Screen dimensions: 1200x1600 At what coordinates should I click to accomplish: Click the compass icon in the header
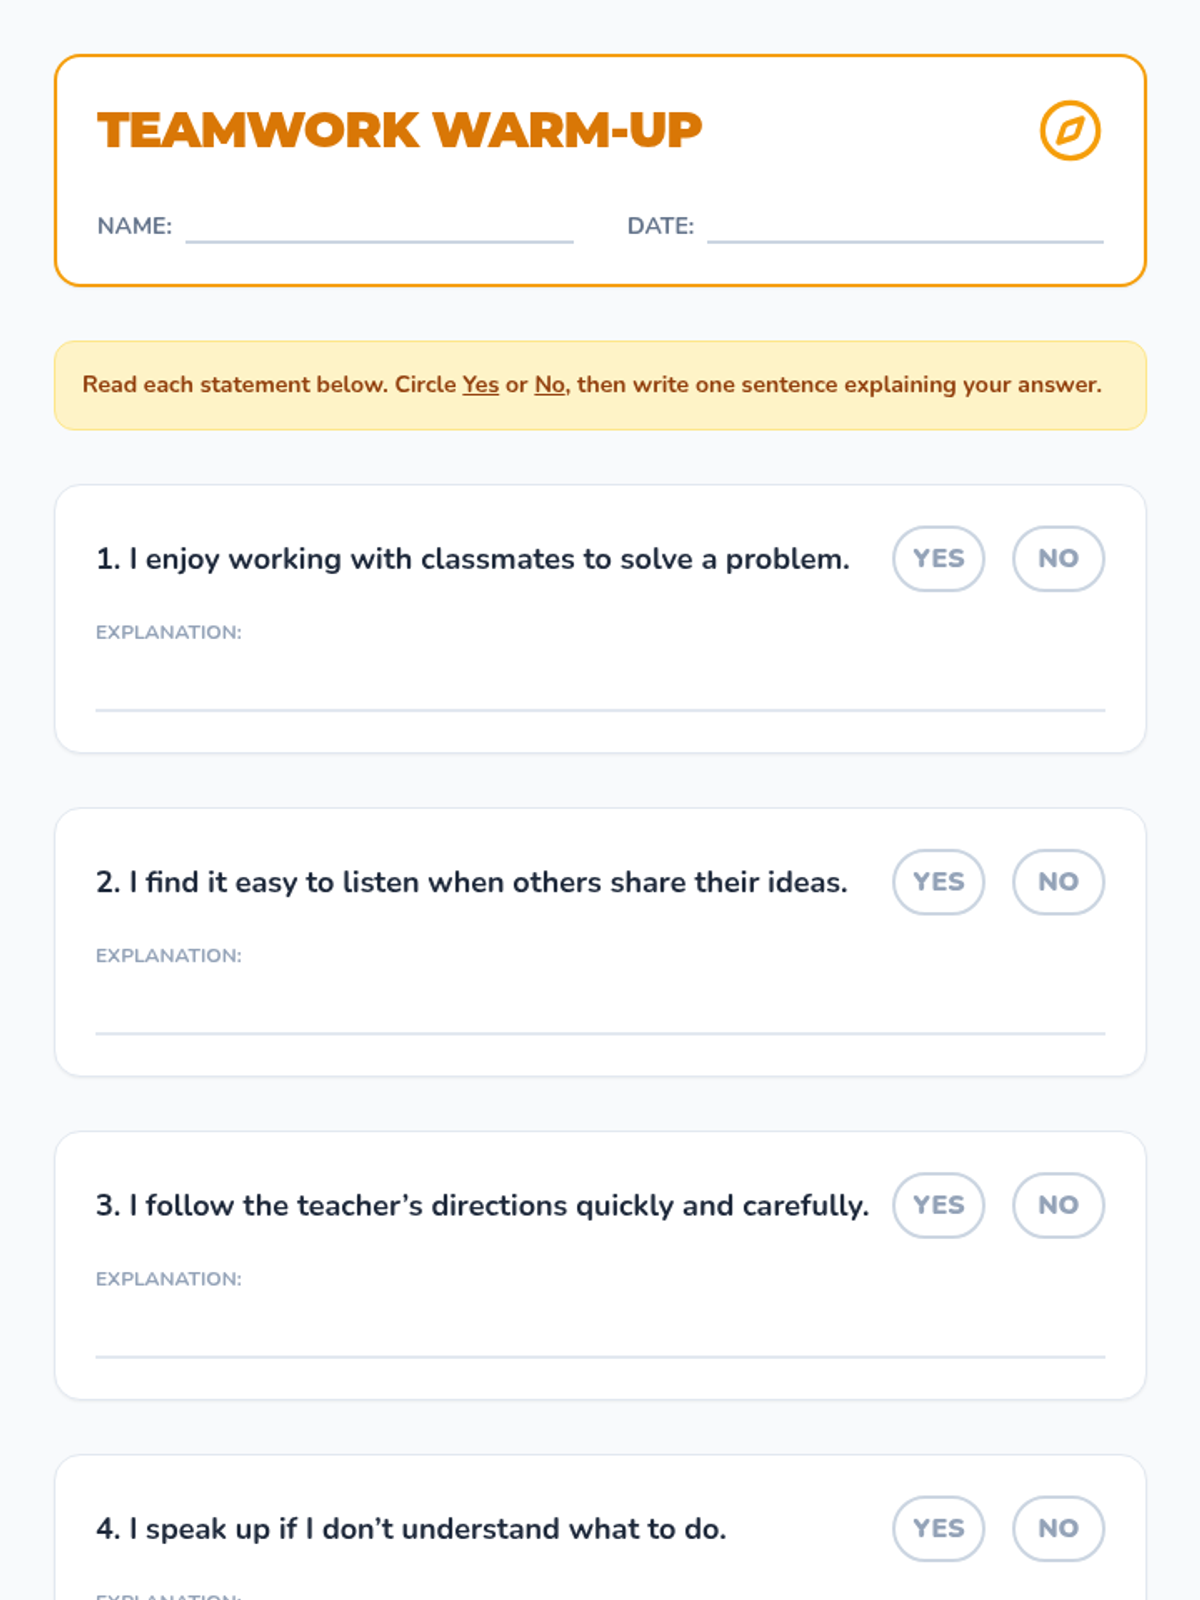point(1070,130)
